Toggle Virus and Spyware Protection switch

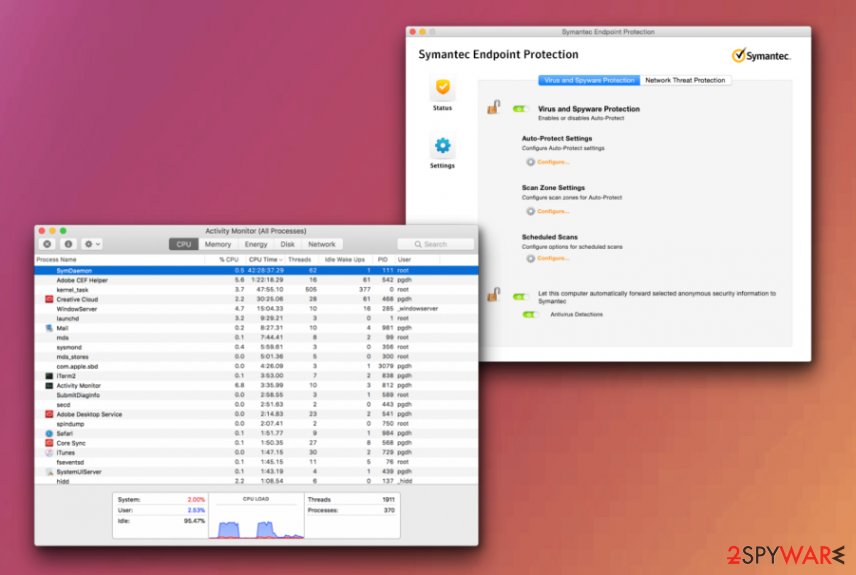coord(520,109)
